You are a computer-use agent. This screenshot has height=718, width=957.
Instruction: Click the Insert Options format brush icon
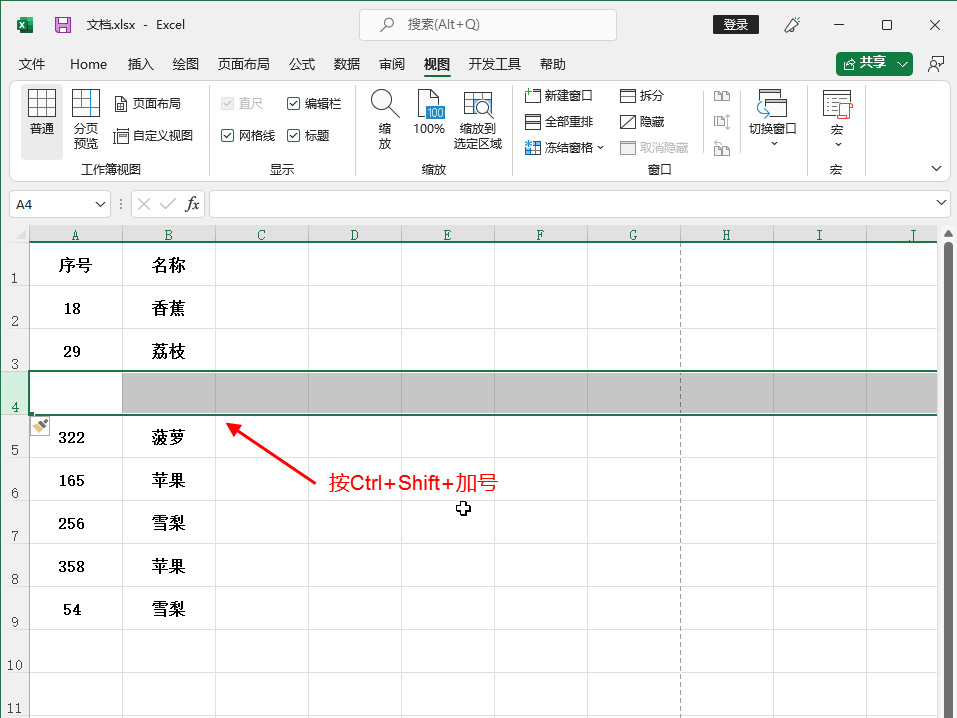[40, 426]
